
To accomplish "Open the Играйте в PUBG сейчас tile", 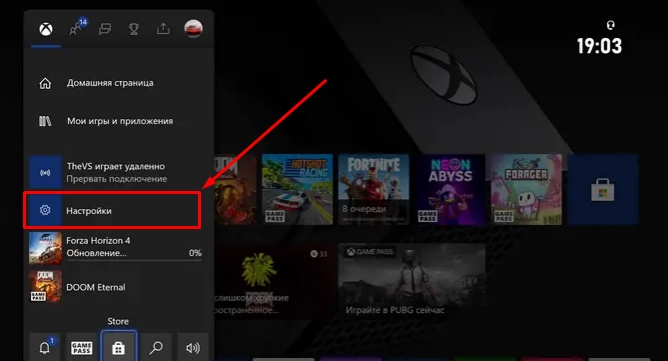I will pos(412,281).
